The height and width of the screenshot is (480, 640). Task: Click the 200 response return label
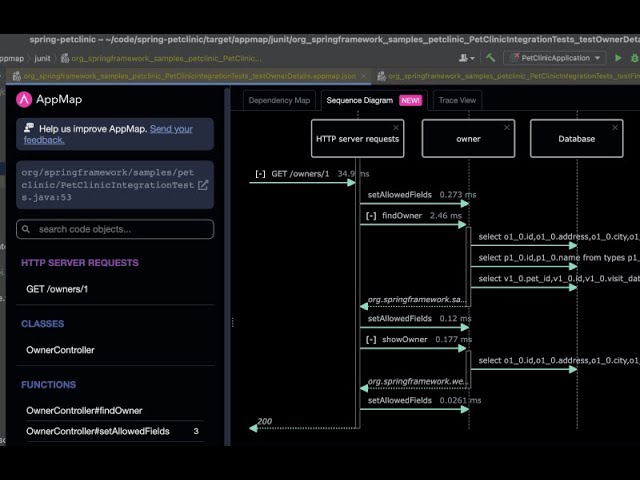tap(264, 421)
